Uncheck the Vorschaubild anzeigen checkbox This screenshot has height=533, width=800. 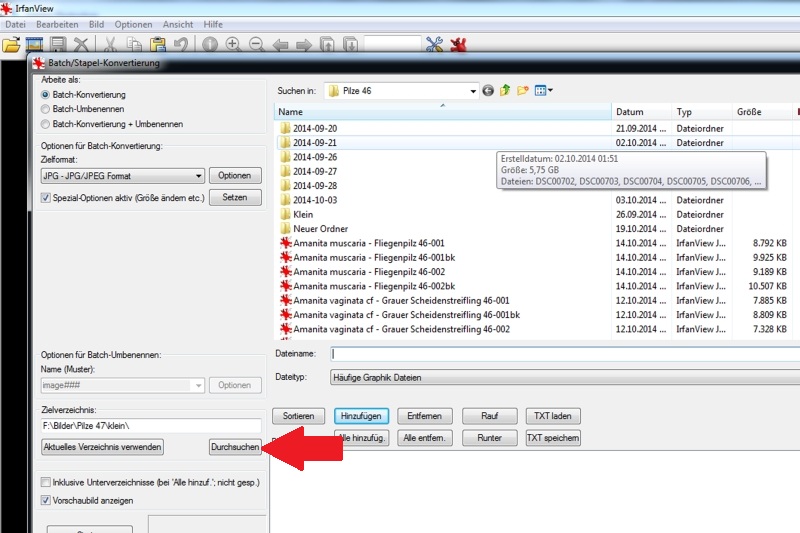coord(46,500)
